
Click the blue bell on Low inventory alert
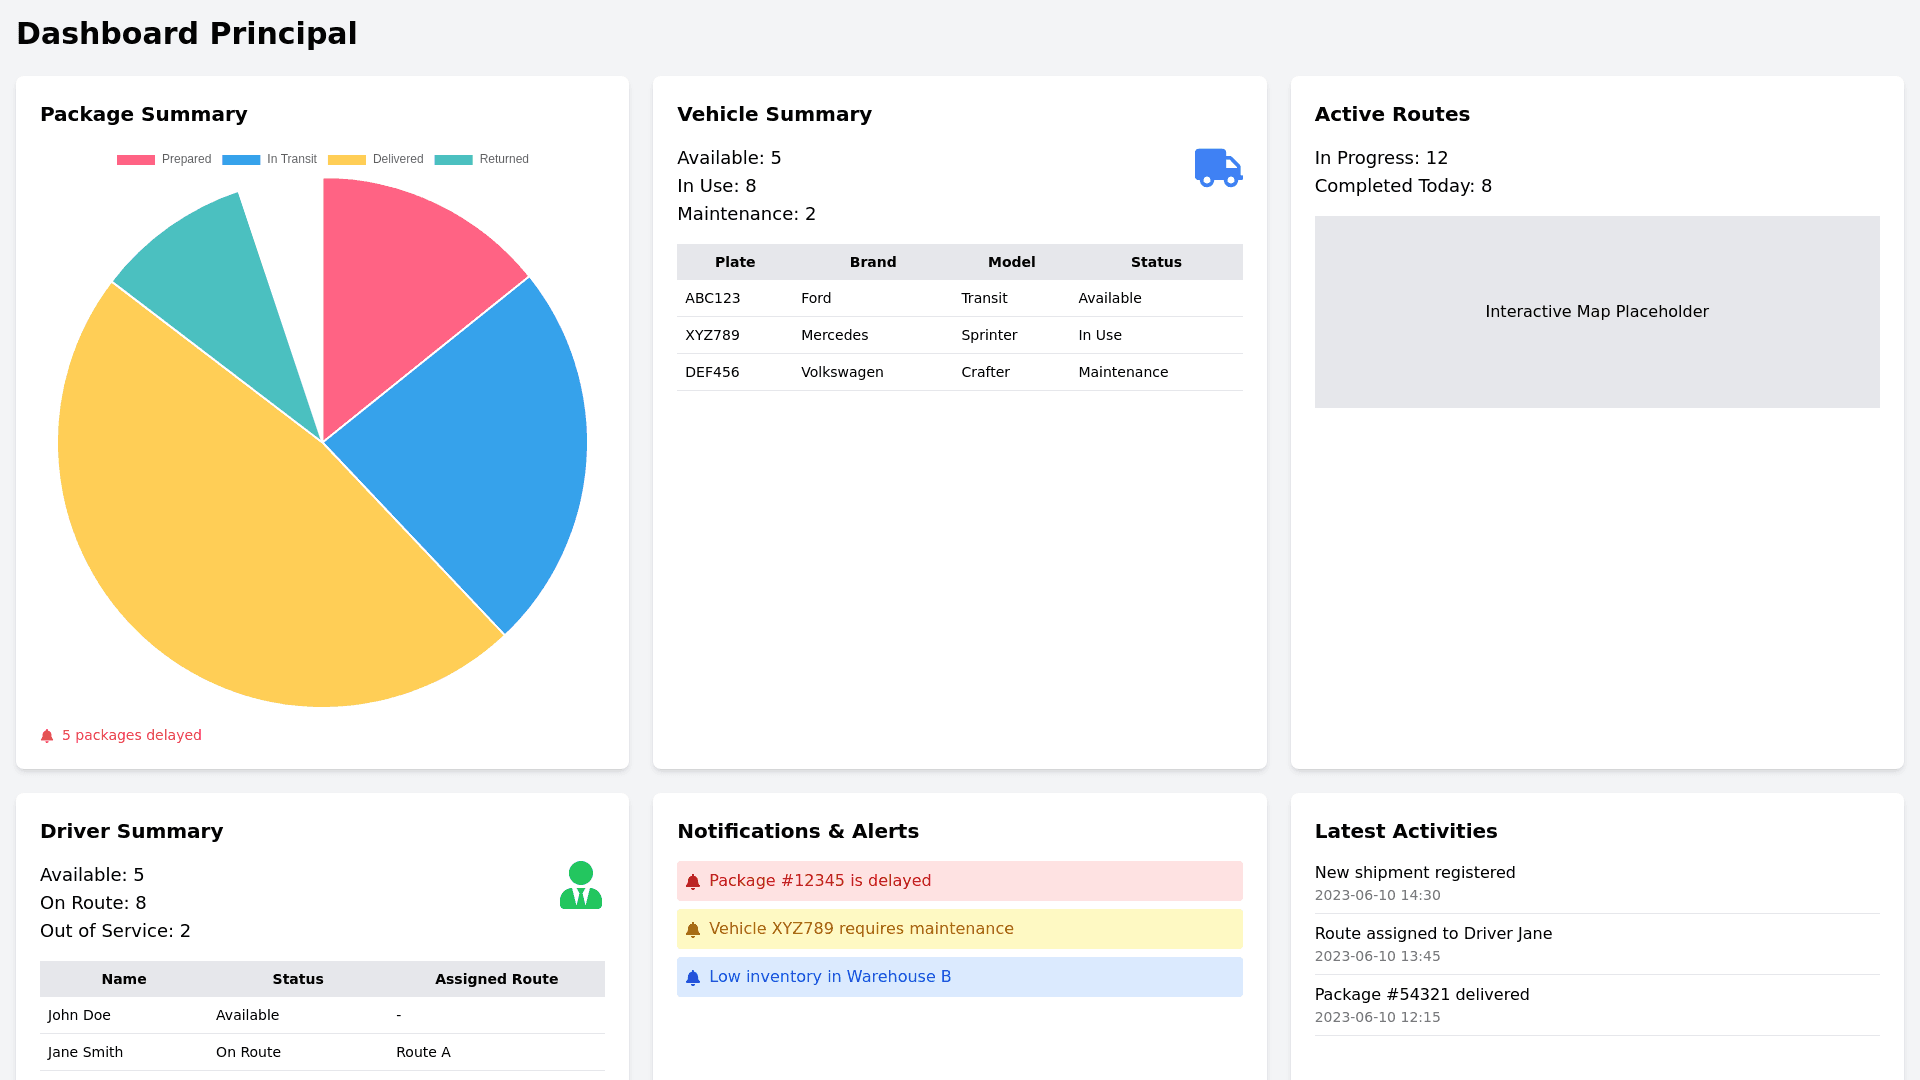pyautogui.click(x=693, y=978)
